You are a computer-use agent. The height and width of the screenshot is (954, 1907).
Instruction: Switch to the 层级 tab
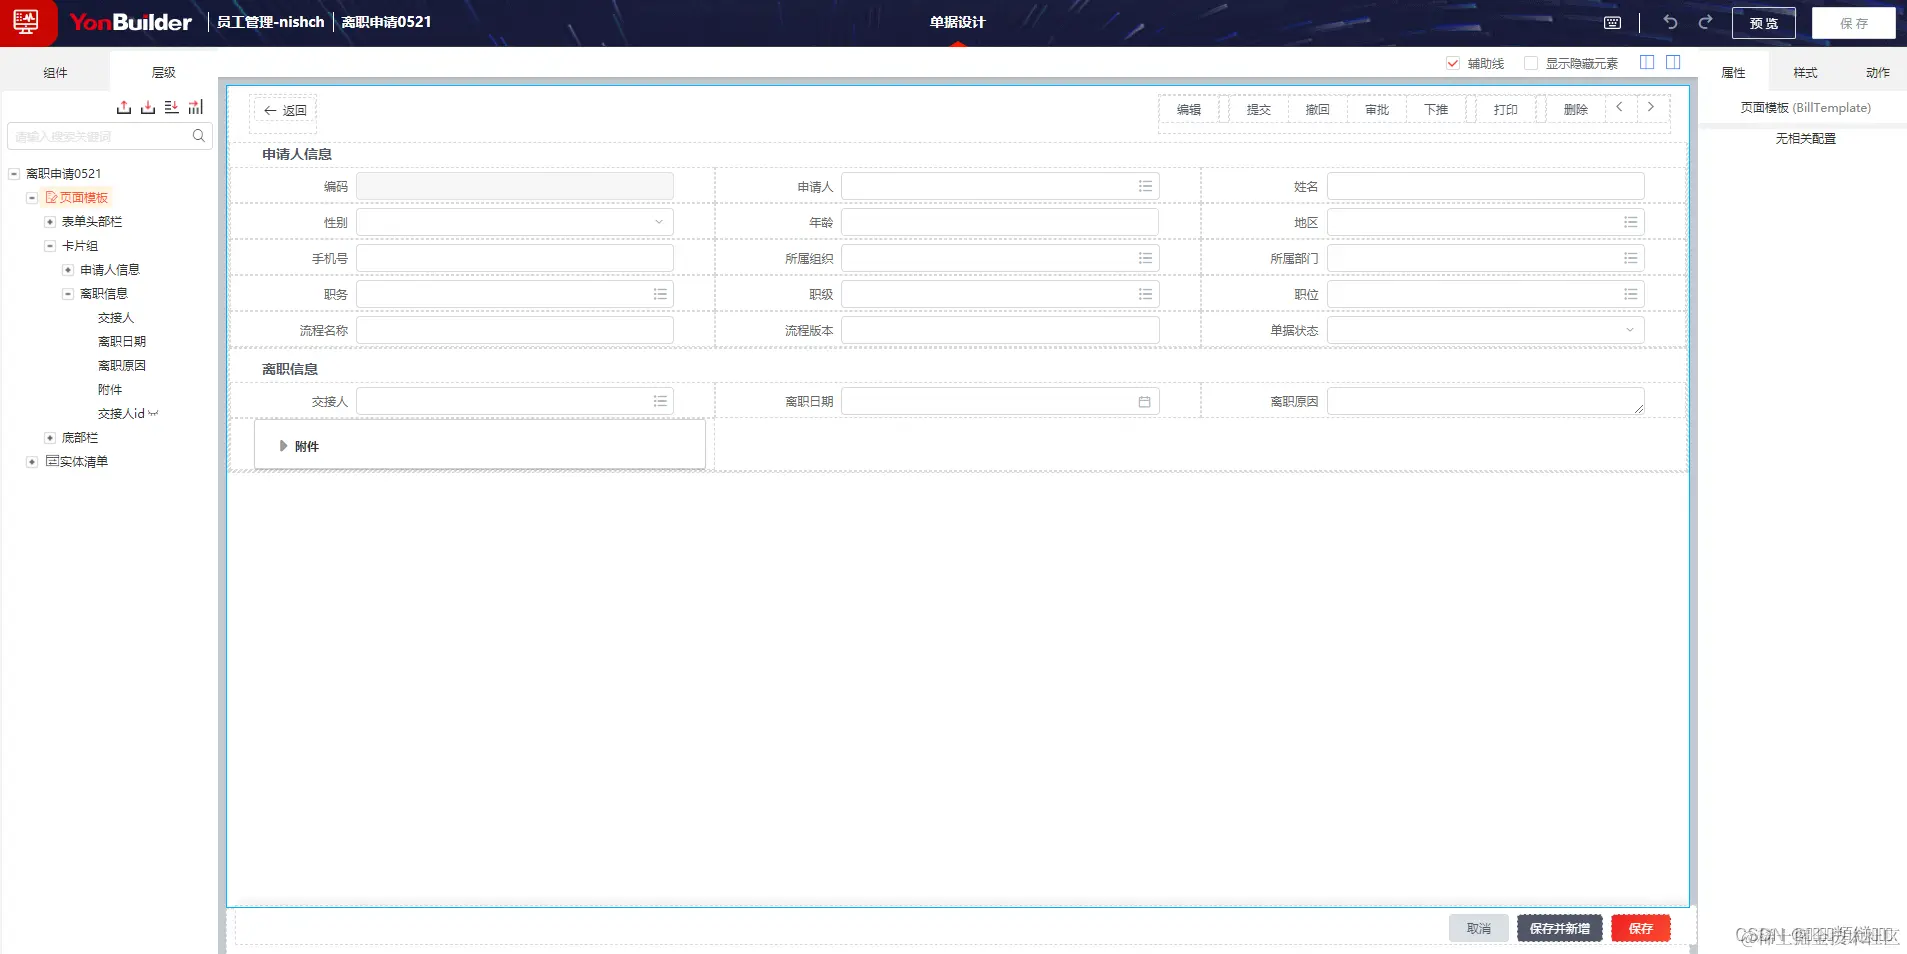pyautogui.click(x=163, y=72)
